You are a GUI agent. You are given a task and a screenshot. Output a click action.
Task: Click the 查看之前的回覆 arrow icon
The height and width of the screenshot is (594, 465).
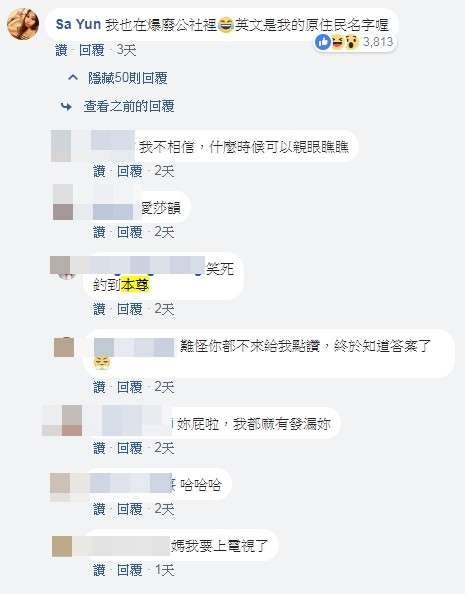click(66, 106)
